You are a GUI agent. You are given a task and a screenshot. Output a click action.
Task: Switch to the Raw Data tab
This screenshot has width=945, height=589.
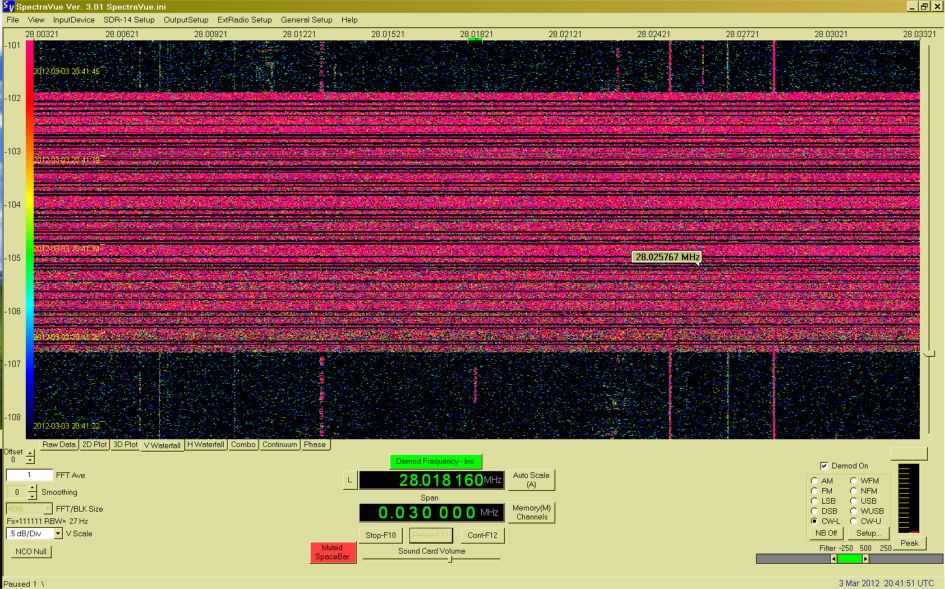click(x=59, y=445)
